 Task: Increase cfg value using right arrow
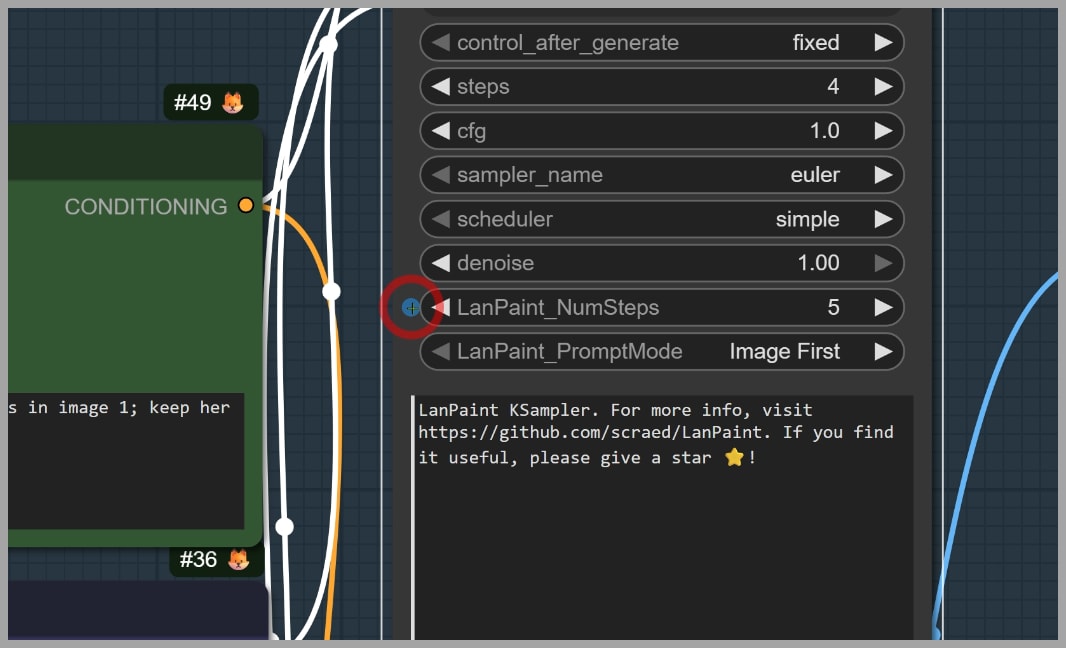[882, 131]
